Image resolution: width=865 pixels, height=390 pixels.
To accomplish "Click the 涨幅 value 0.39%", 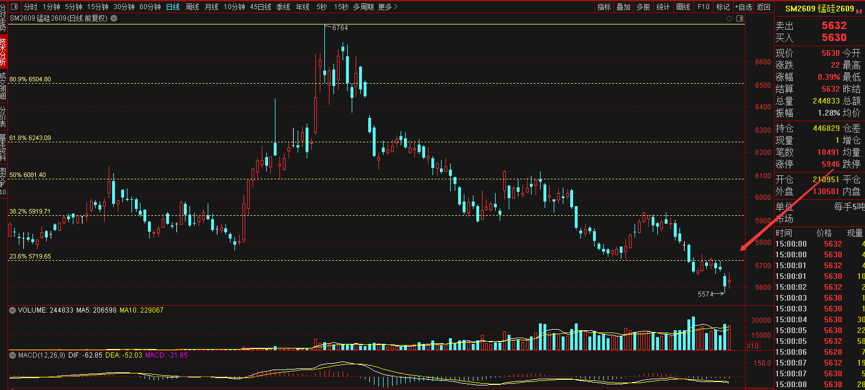I will (x=829, y=77).
